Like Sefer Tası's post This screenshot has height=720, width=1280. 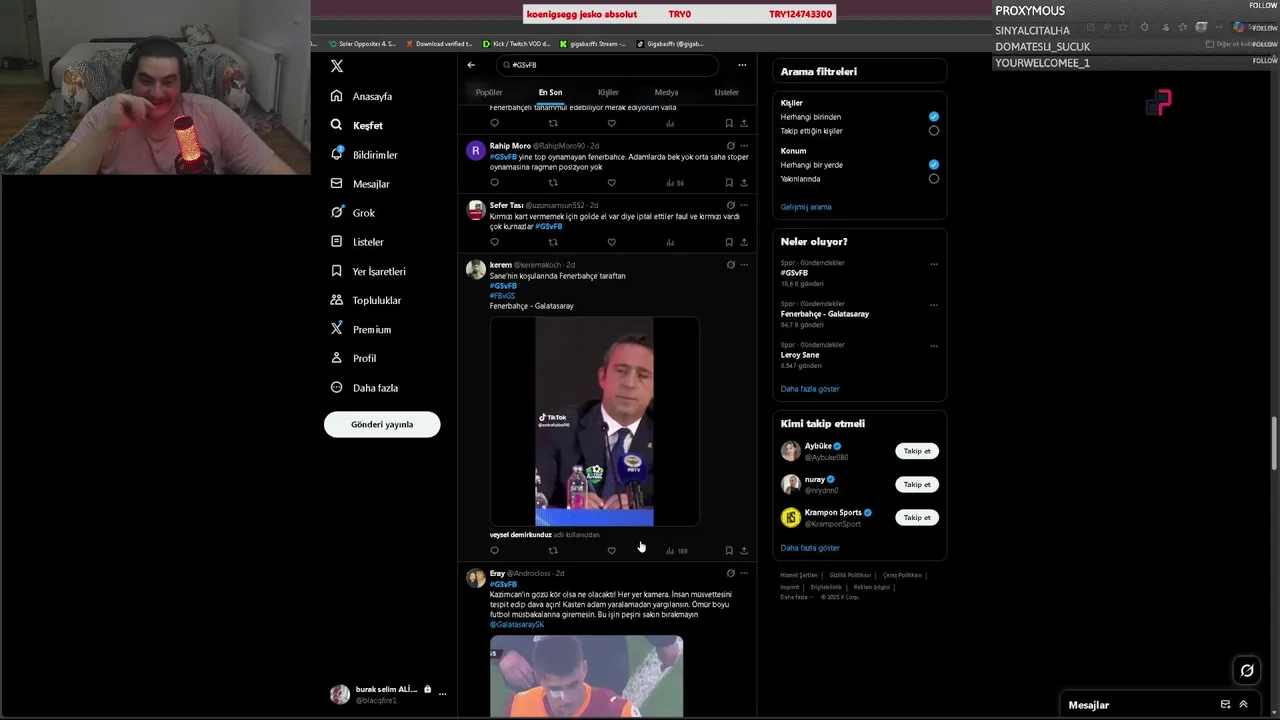pyautogui.click(x=611, y=242)
